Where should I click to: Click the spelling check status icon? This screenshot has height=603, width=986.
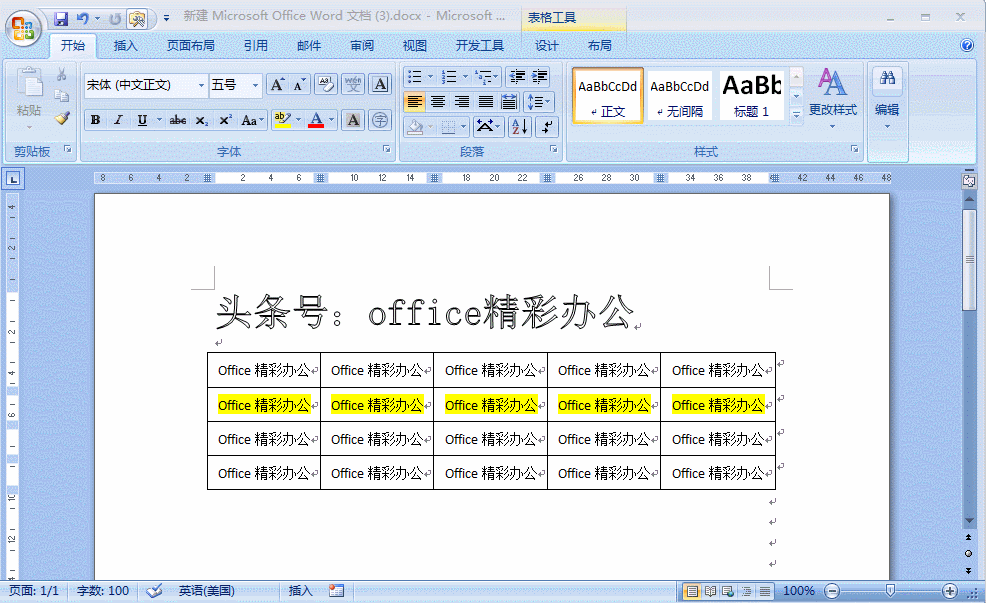pyautogui.click(x=154, y=590)
